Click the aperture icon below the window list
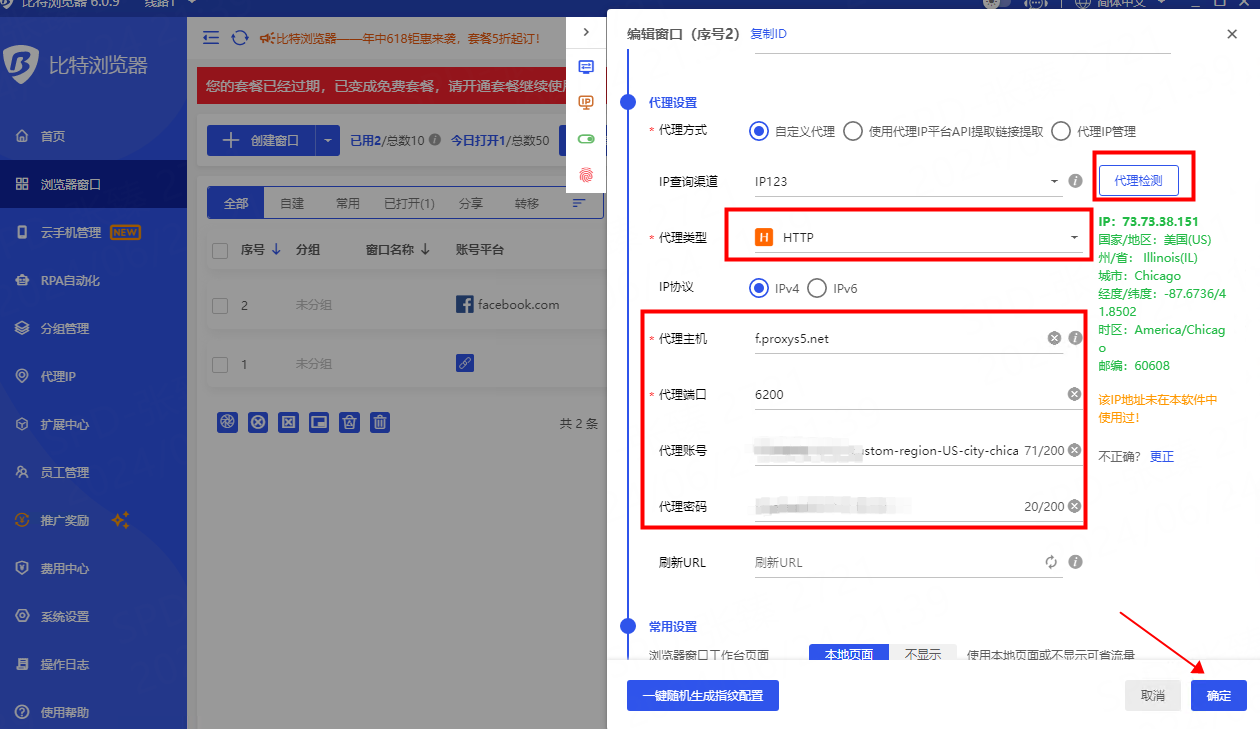 tap(228, 422)
